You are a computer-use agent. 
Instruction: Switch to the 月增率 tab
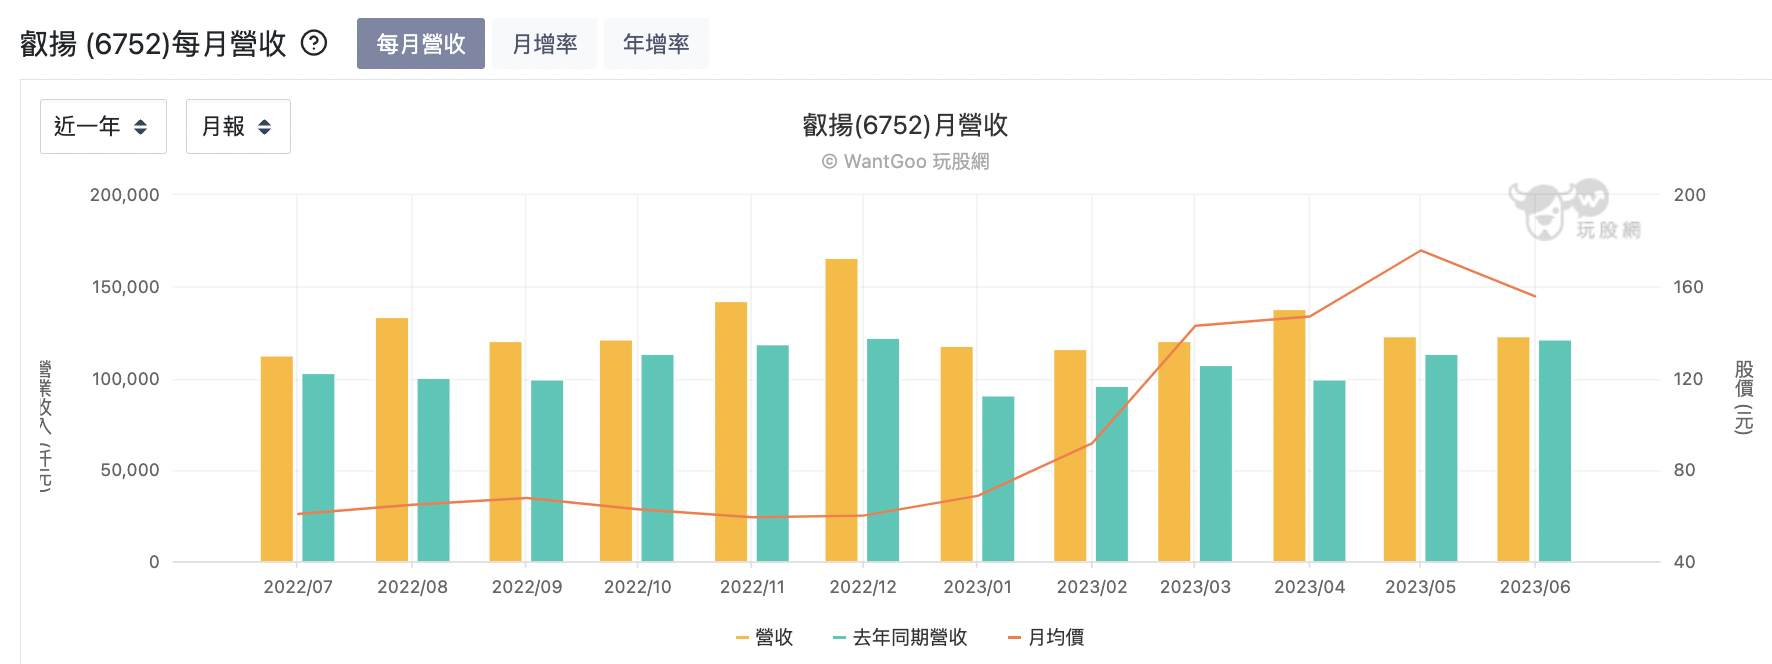pos(545,44)
